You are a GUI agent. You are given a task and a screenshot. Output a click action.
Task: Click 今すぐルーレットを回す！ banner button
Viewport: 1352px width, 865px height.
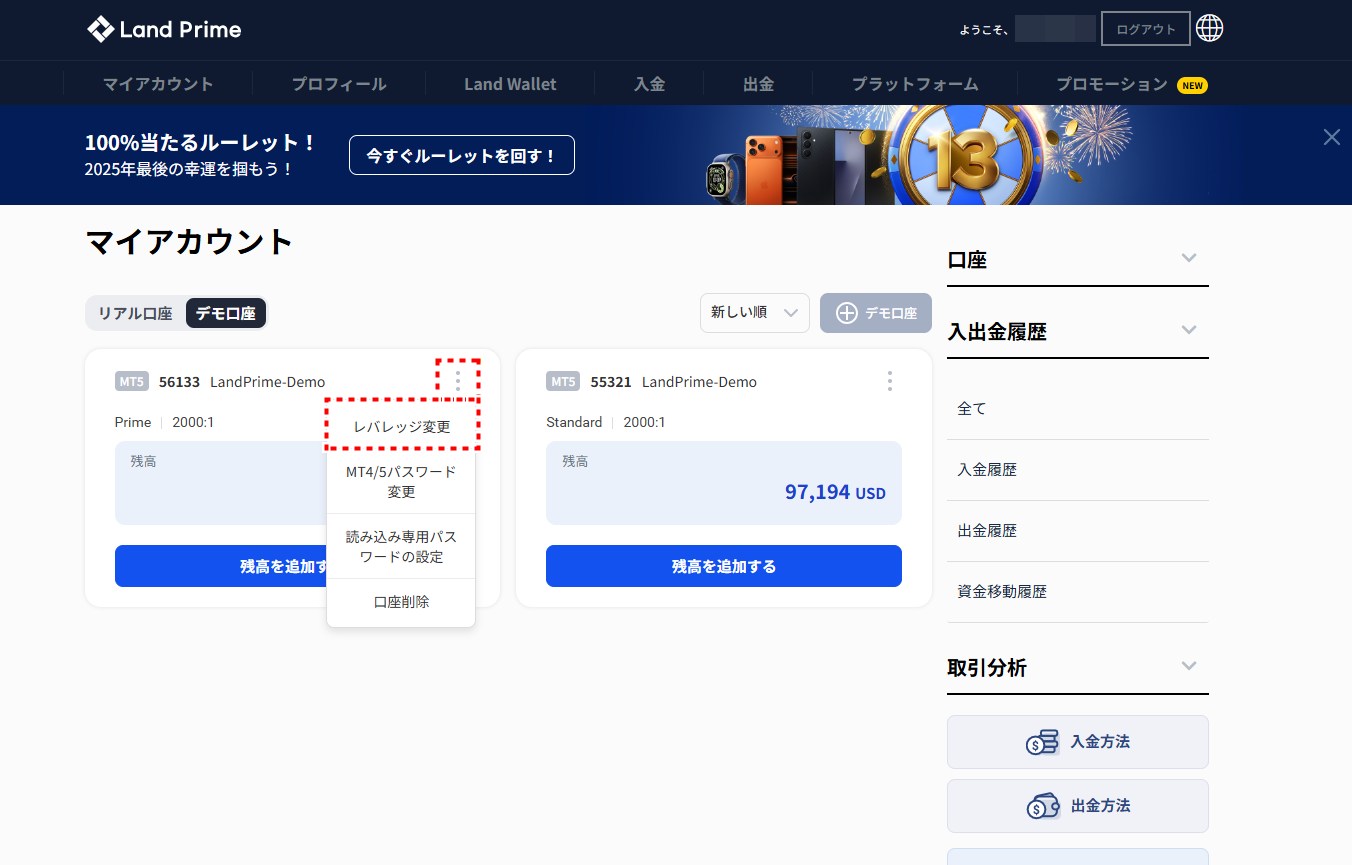pyautogui.click(x=462, y=155)
